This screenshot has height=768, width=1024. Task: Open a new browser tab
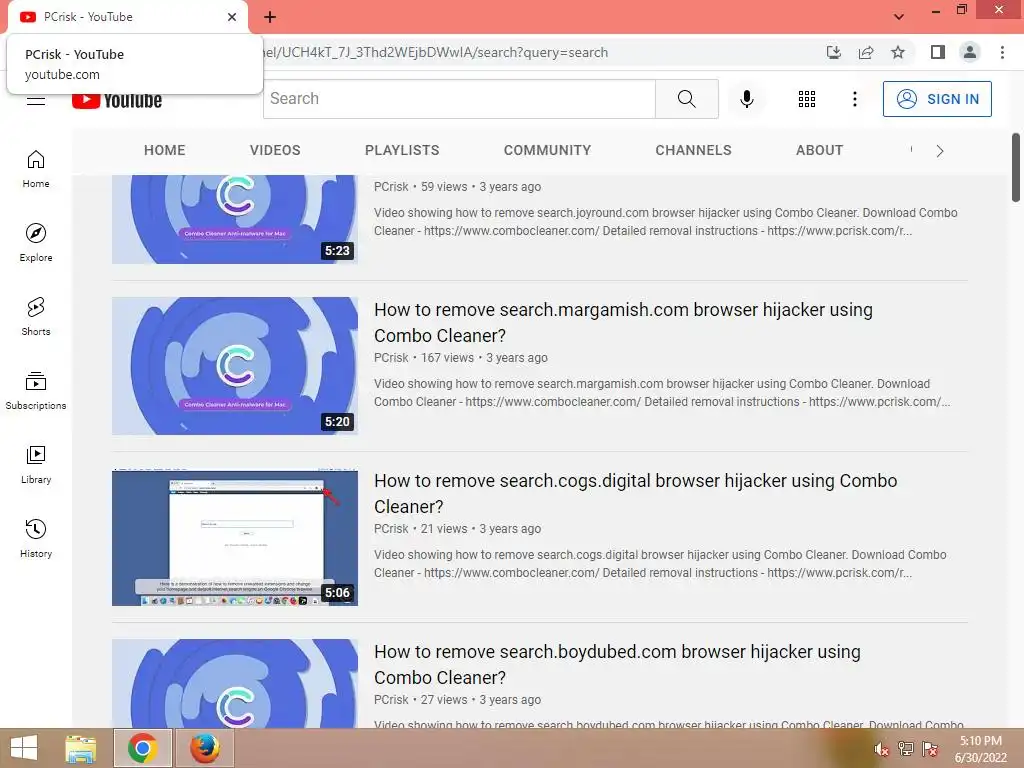[x=270, y=17]
